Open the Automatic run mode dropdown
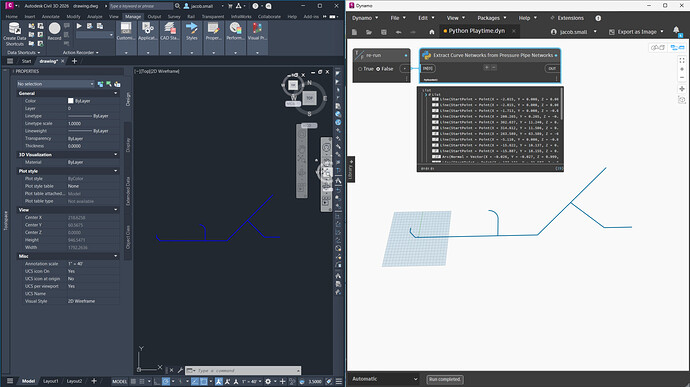 click(385, 379)
